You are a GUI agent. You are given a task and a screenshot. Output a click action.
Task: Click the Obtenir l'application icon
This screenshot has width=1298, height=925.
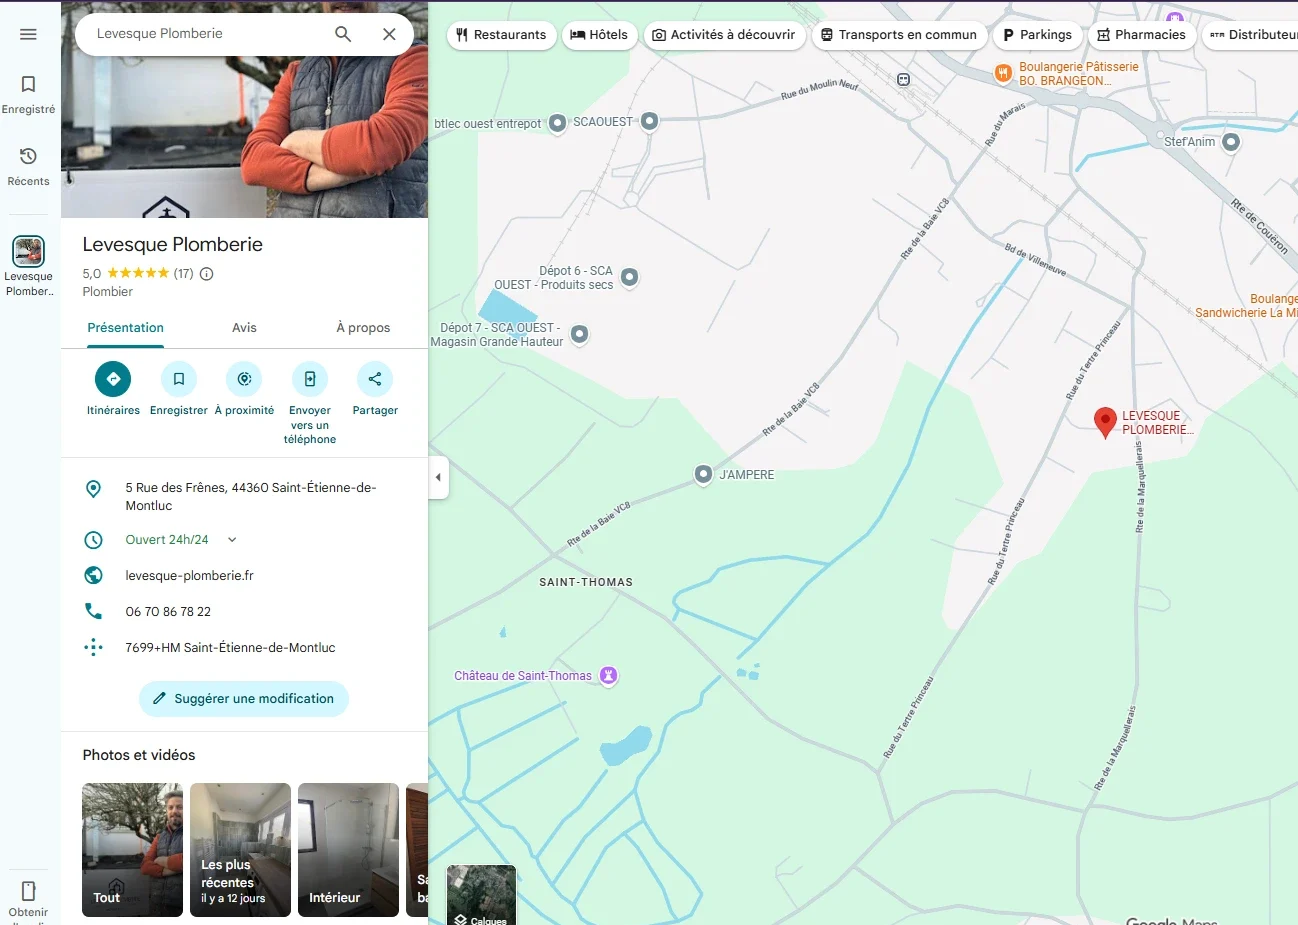(28, 891)
